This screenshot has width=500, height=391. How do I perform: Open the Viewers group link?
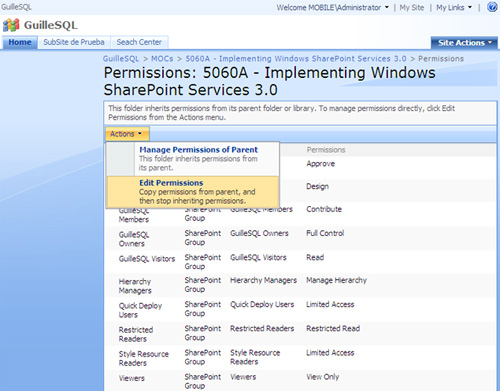tap(132, 378)
